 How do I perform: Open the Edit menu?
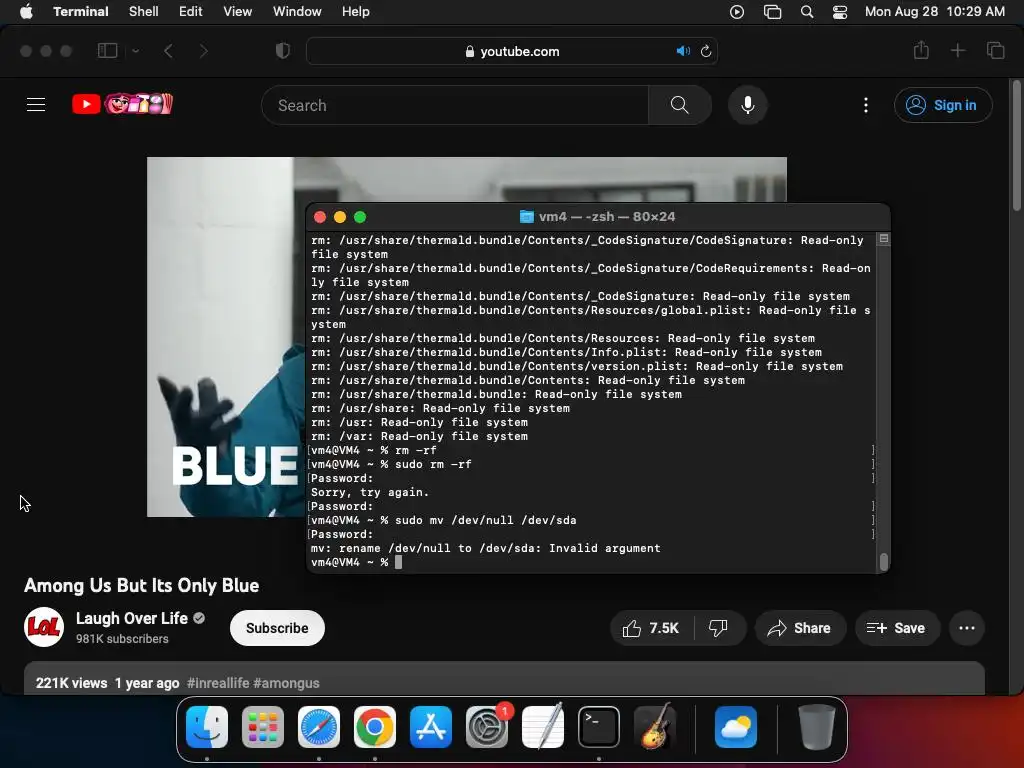190,11
